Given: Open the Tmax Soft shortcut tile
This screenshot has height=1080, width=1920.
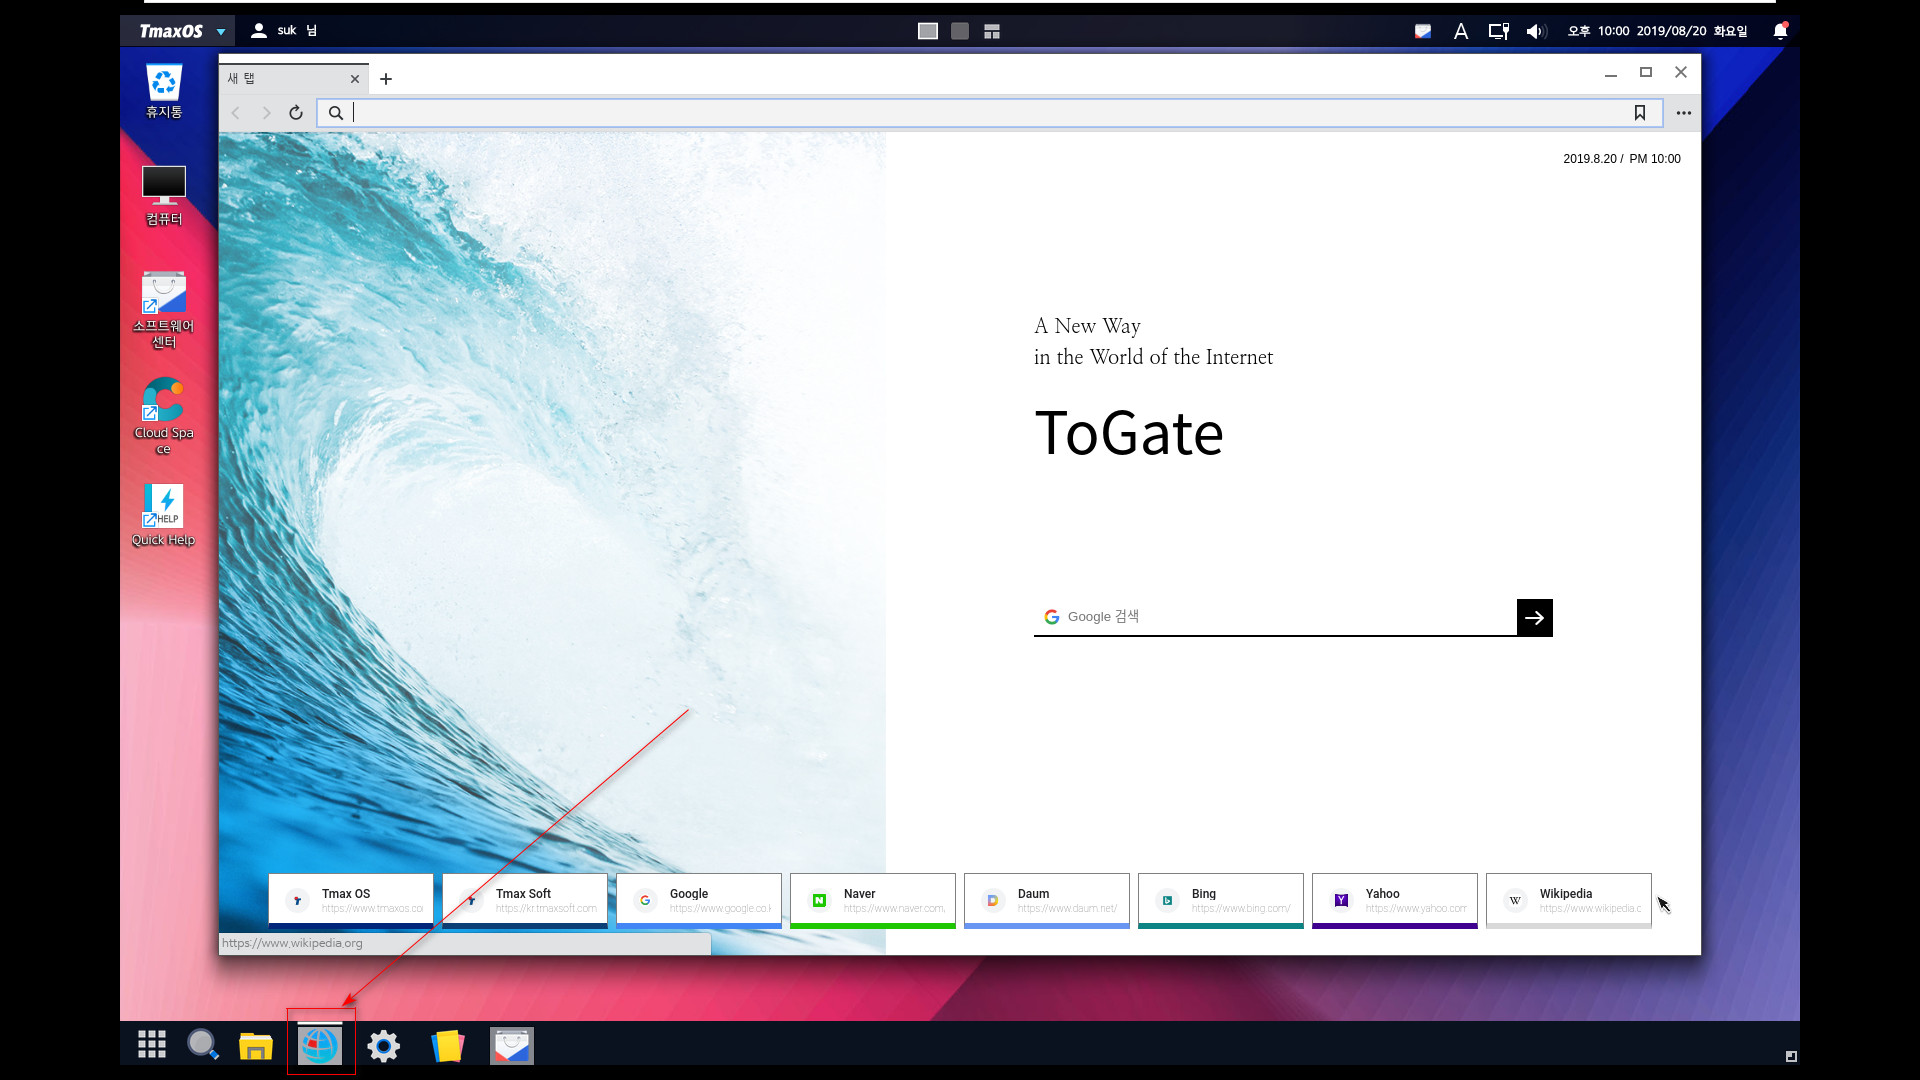Looking at the screenshot, I should click(x=525, y=901).
